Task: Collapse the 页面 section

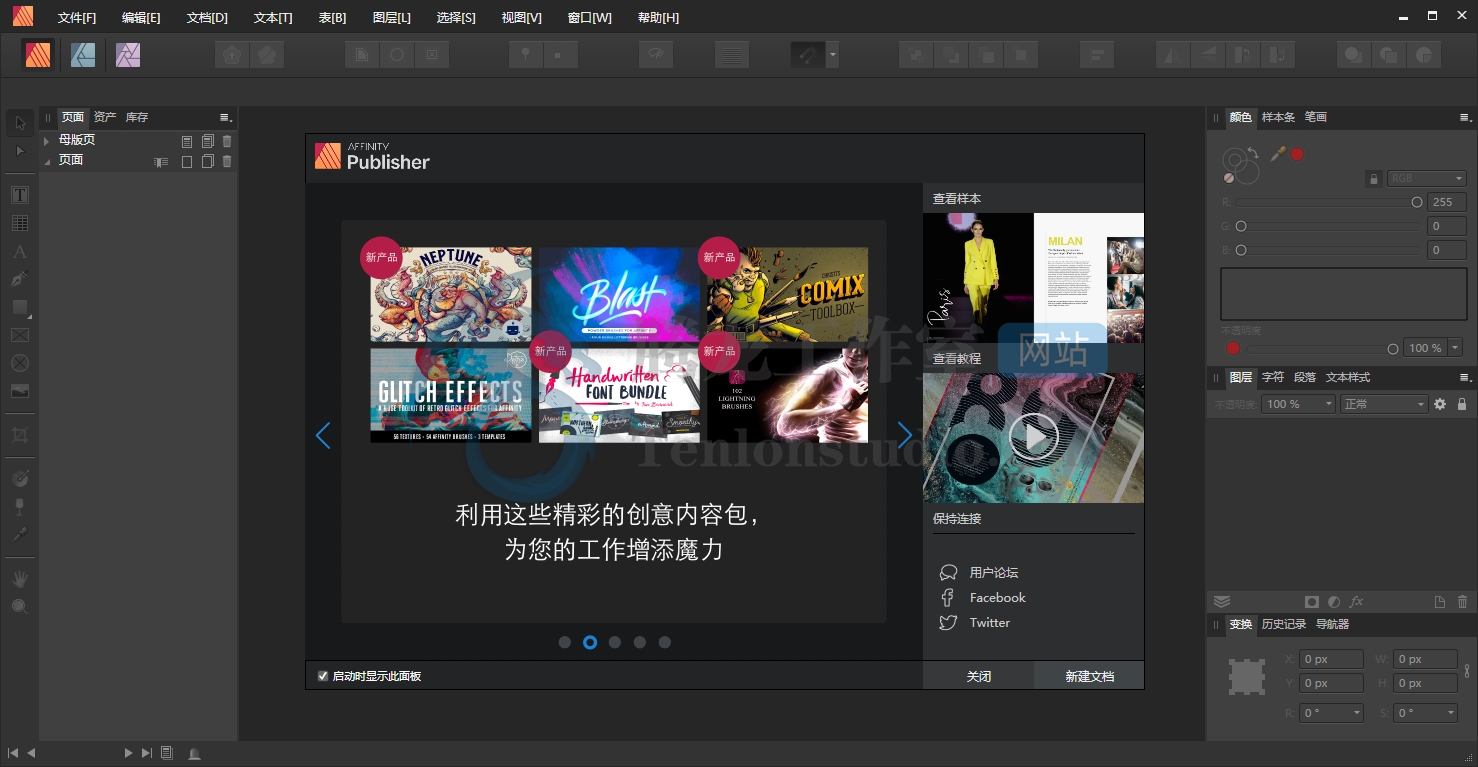Action: coord(46,161)
